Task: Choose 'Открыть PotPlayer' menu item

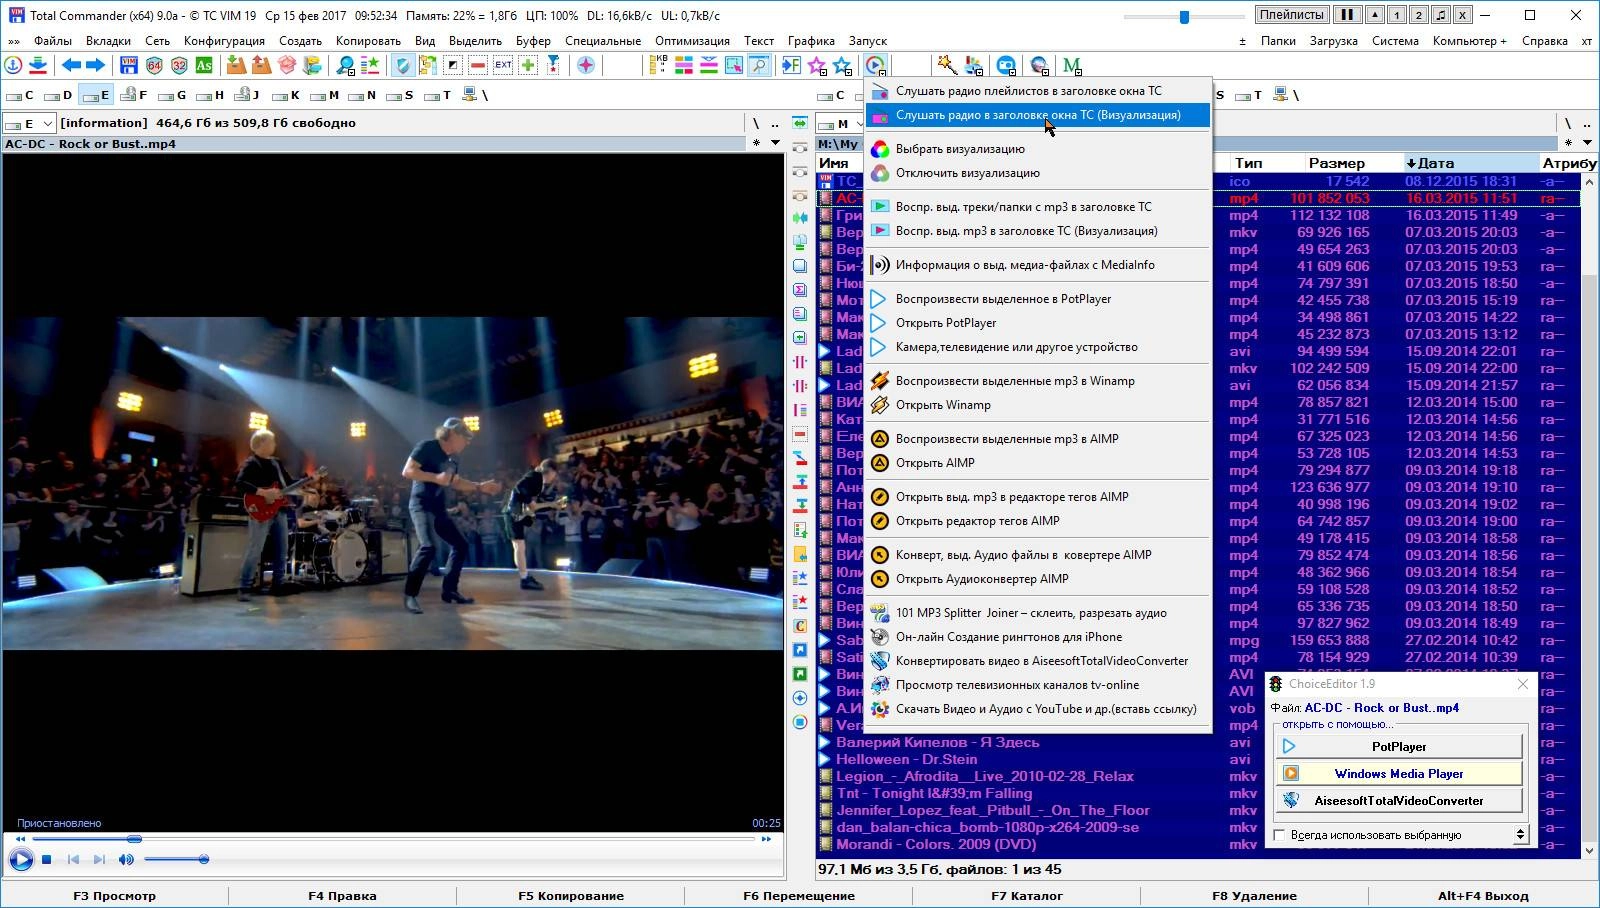Action: (1038, 323)
